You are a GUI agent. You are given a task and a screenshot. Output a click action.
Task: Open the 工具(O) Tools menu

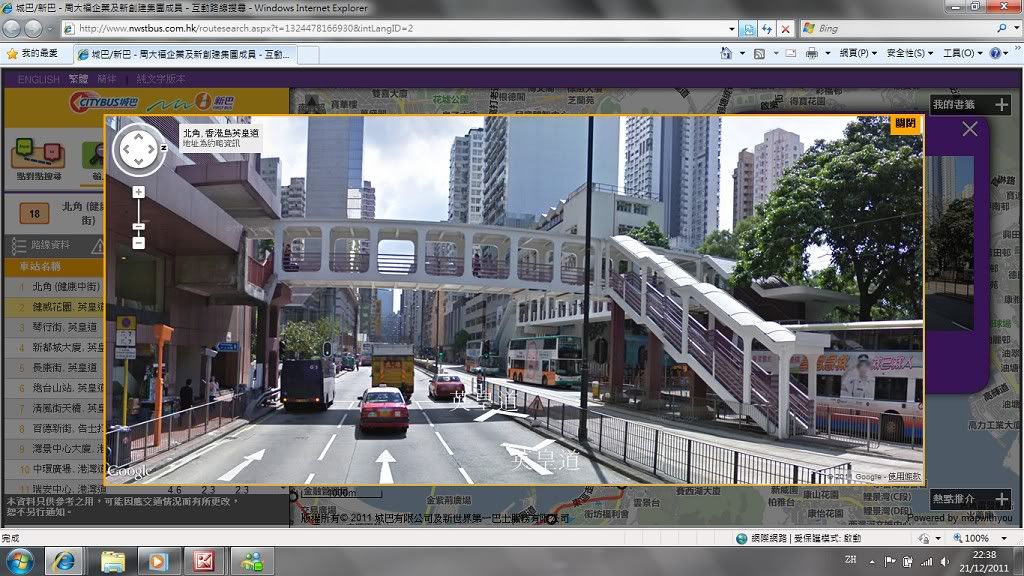coord(963,54)
